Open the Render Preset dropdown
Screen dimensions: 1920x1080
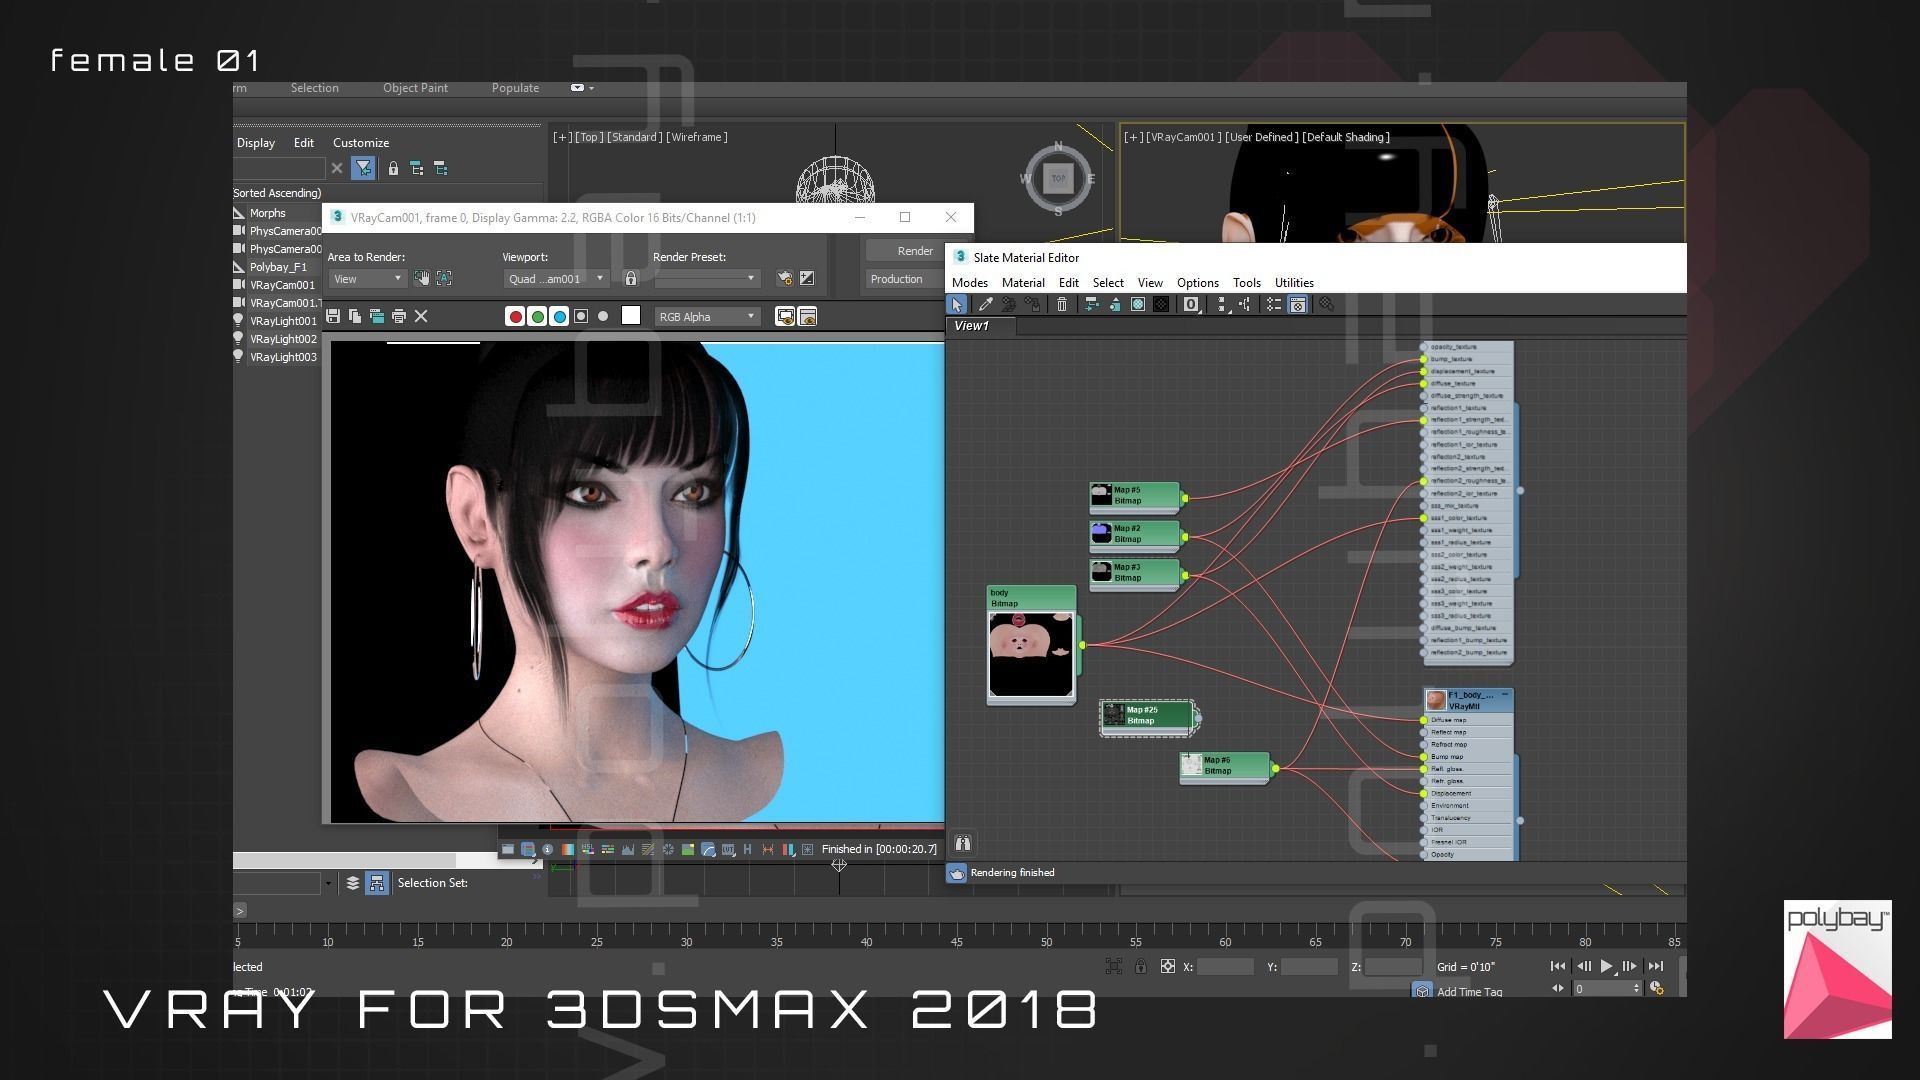pyautogui.click(x=706, y=279)
